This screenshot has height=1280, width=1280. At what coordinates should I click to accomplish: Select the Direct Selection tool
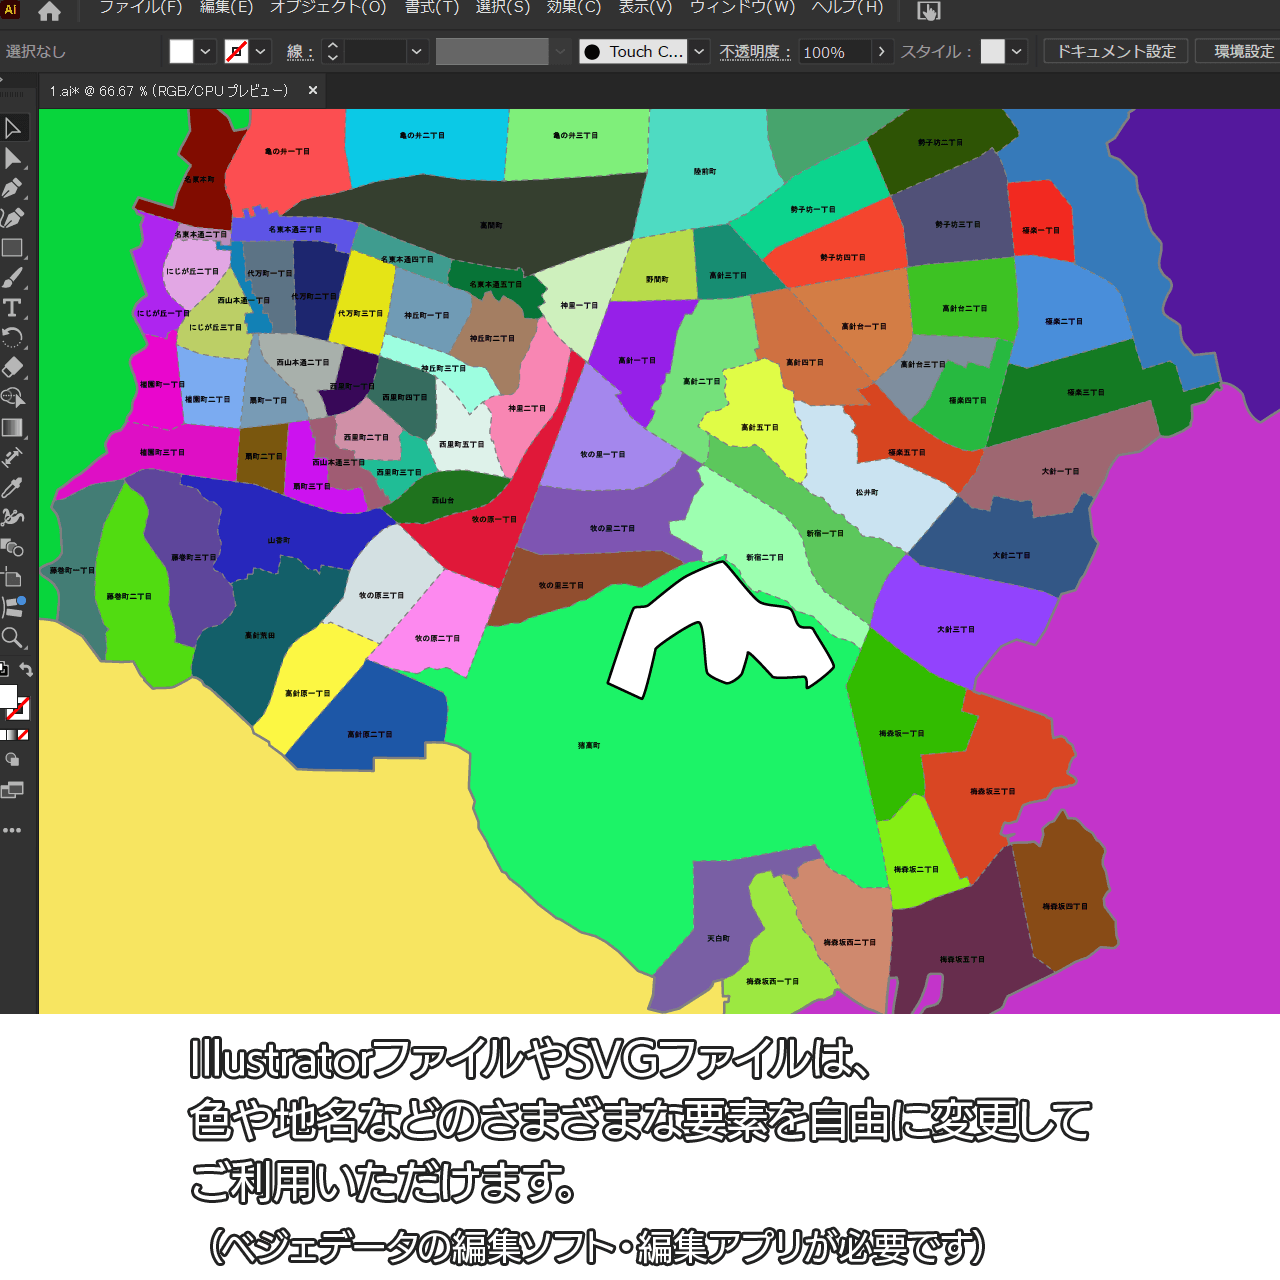click(13, 158)
